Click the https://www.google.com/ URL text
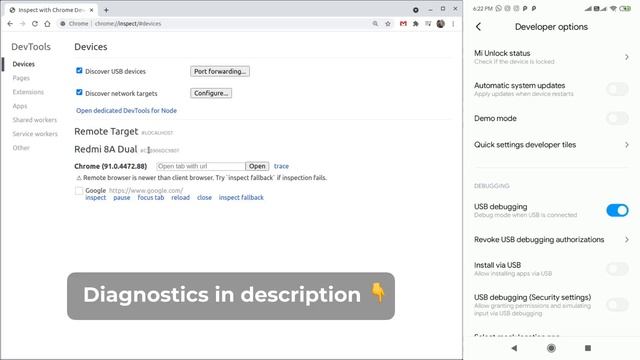 click(x=146, y=191)
